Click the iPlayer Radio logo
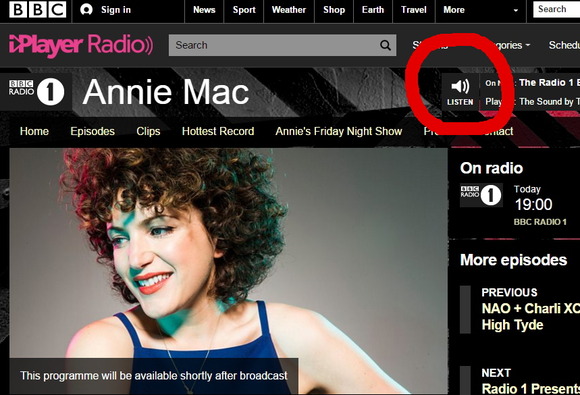Viewport: 580px width, 395px height. click(81, 45)
